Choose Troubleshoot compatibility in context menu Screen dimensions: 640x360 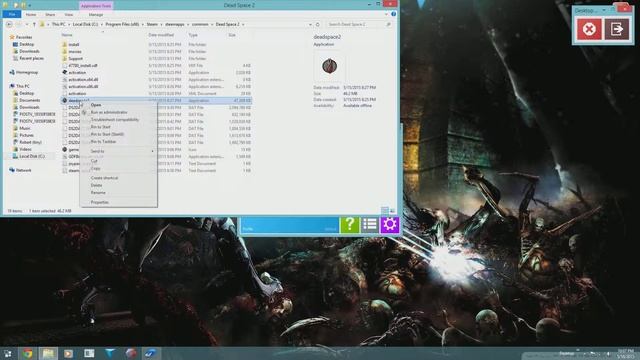115,120
